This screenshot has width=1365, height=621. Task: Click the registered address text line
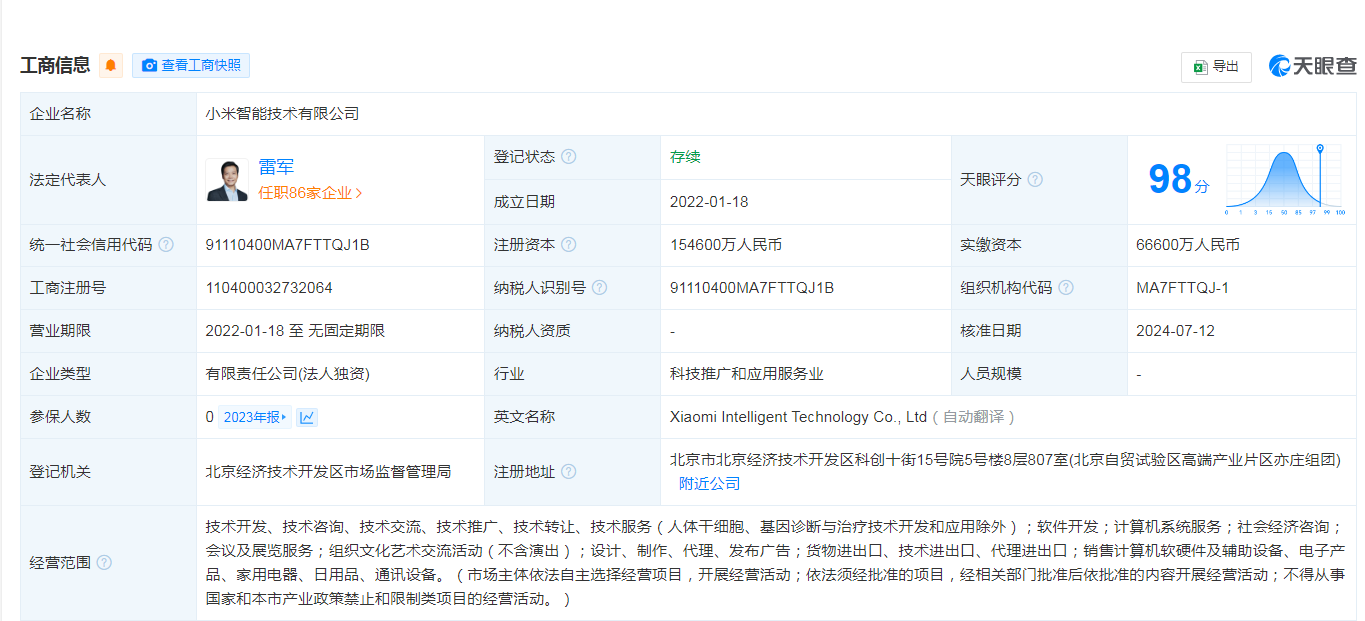[1005, 461]
